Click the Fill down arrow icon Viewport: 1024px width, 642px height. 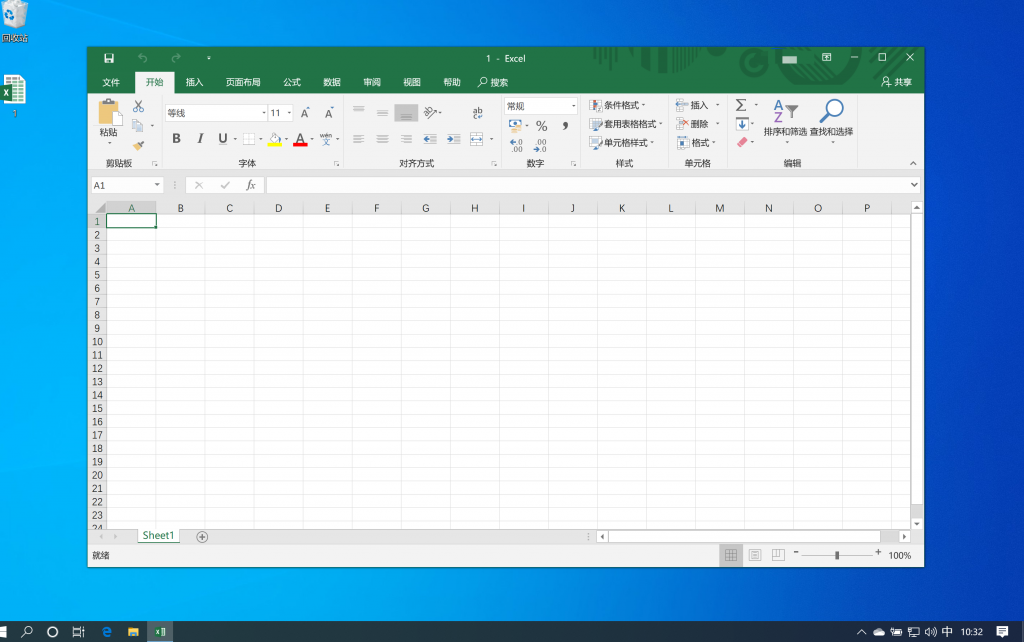point(742,123)
